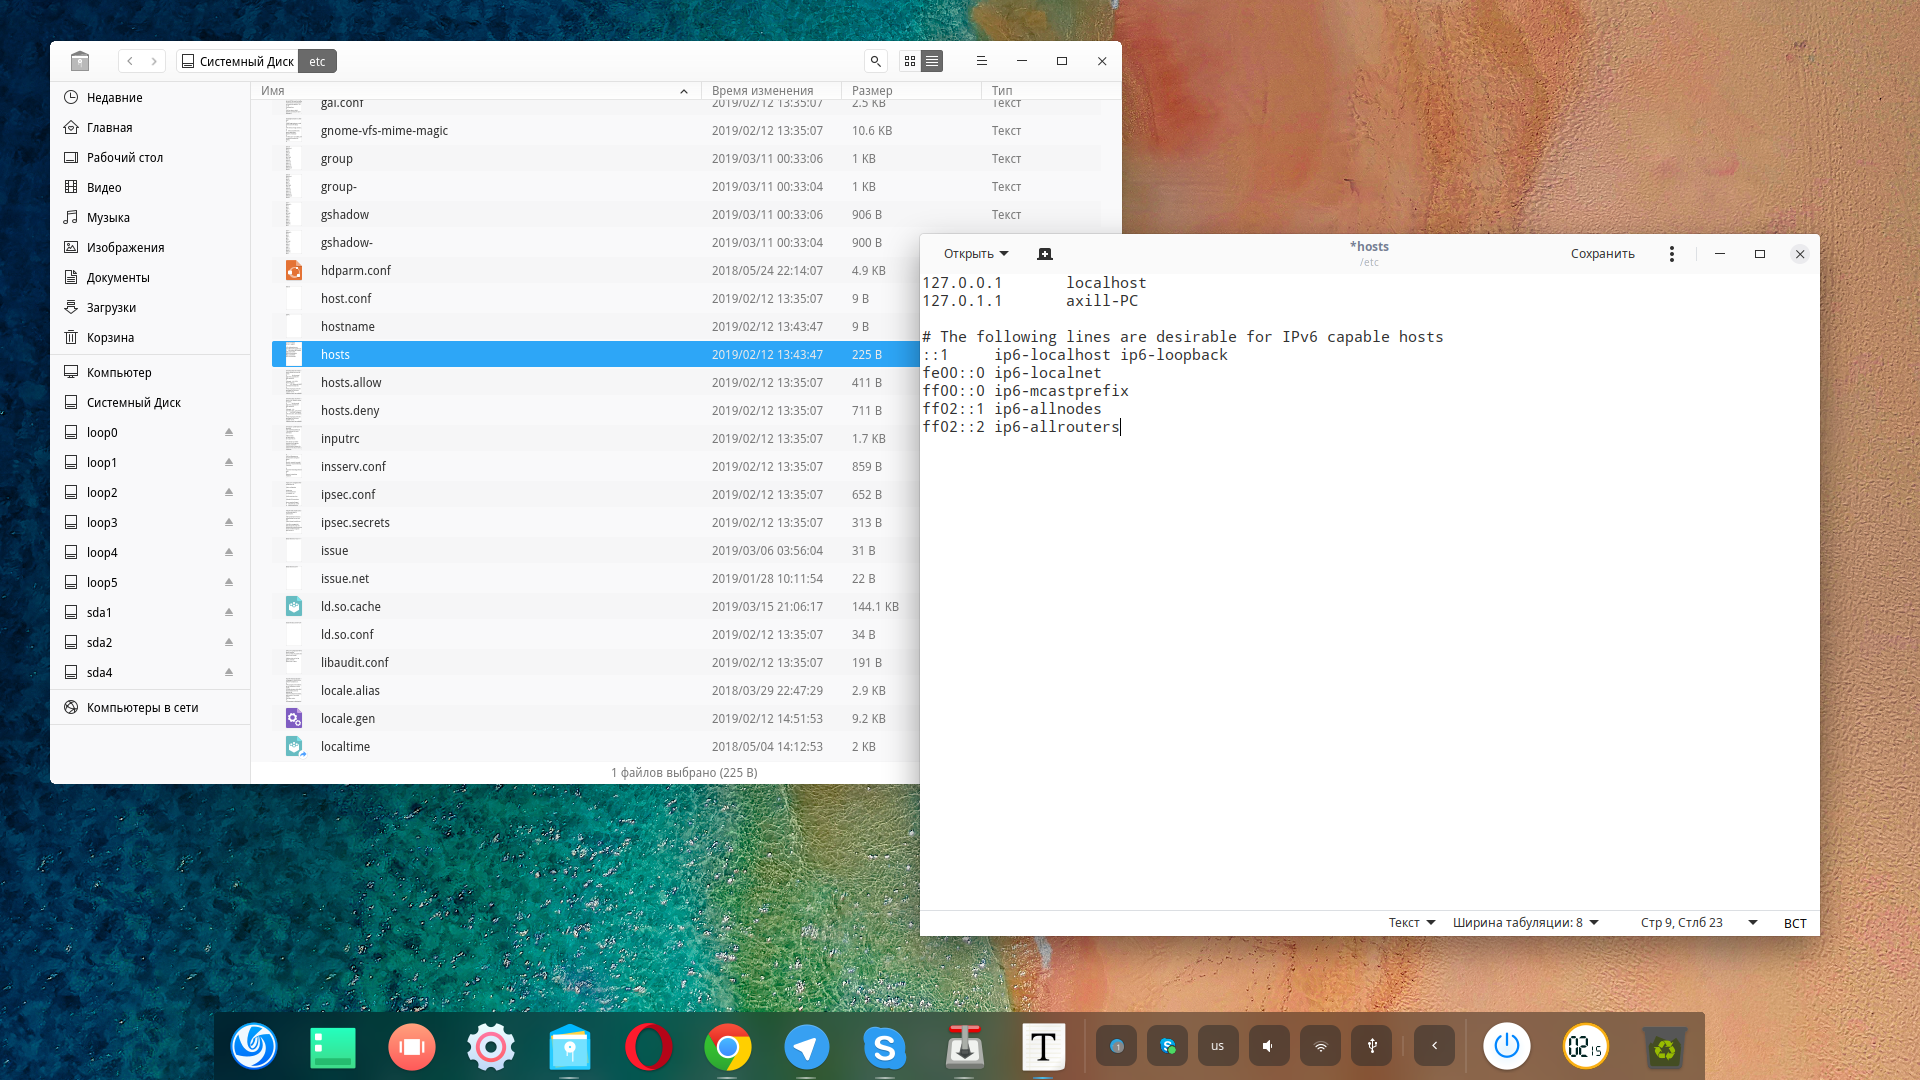Click the new document icon in editor
This screenshot has width=1920, height=1080.
[x=1045, y=254]
